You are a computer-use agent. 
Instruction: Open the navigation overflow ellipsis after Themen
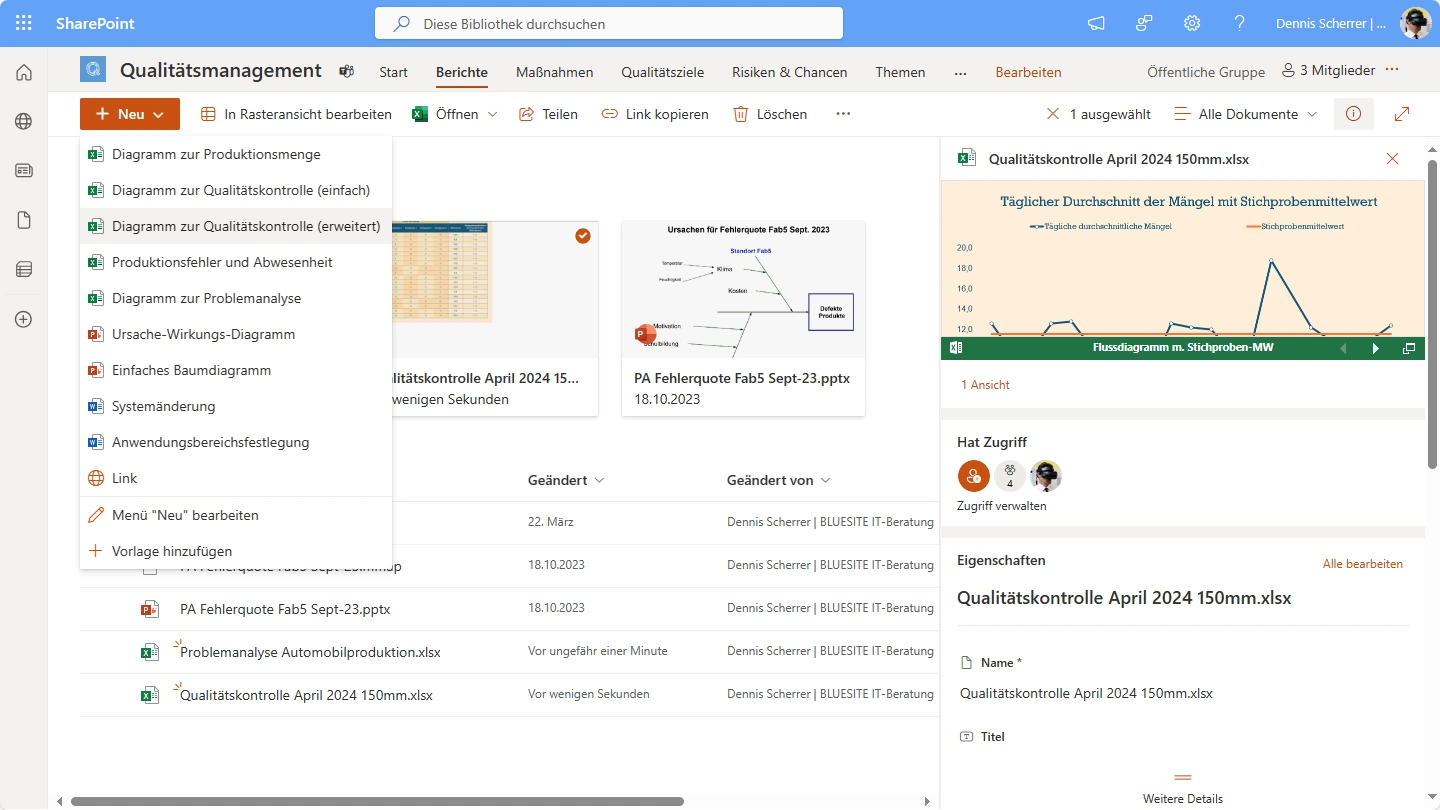960,72
